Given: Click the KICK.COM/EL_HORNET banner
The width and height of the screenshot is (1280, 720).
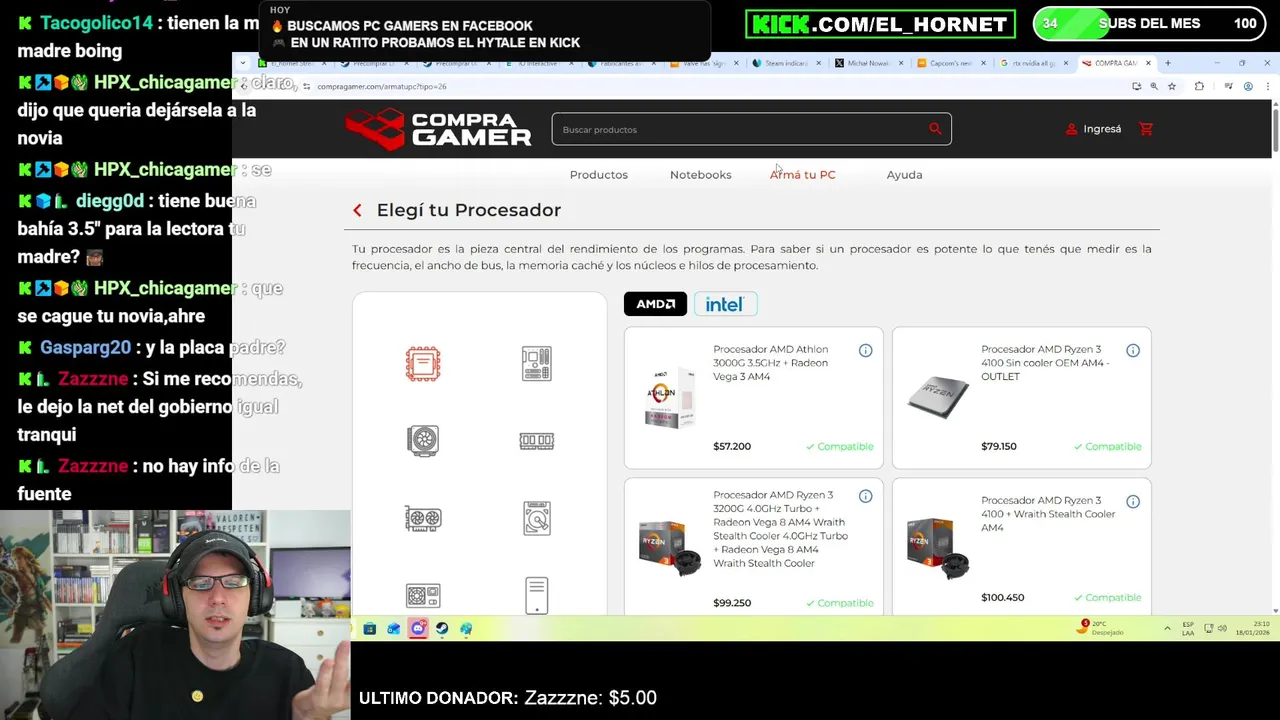Looking at the screenshot, I should pos(880,24).
